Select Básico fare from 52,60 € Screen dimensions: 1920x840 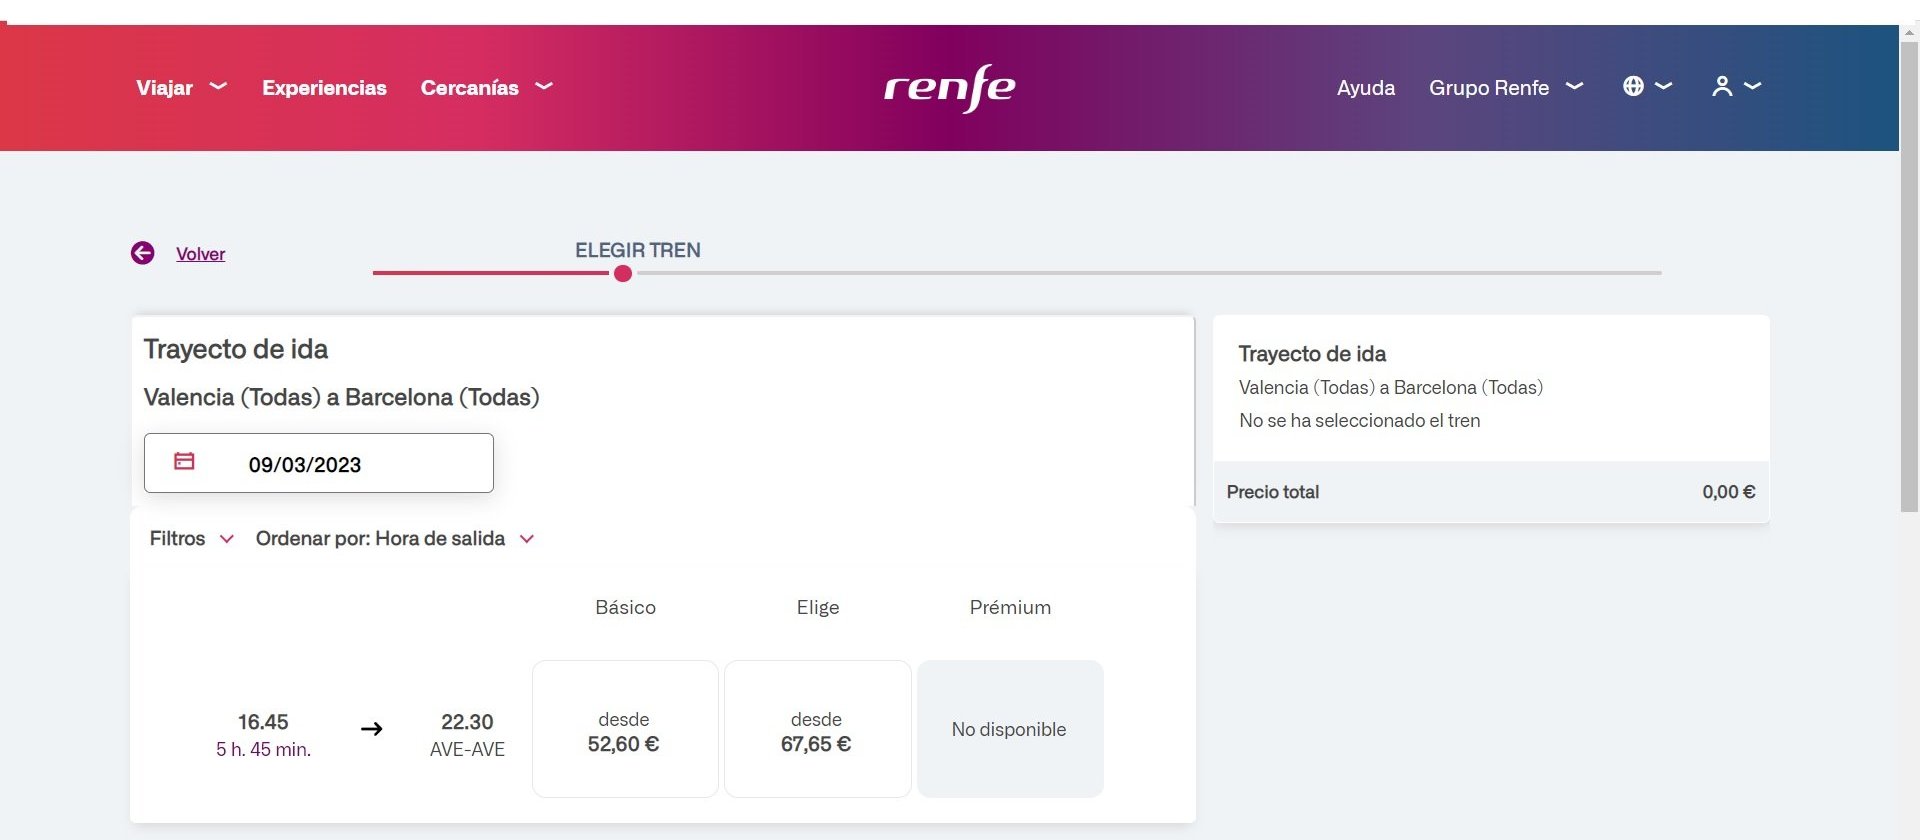pos(624,729)
